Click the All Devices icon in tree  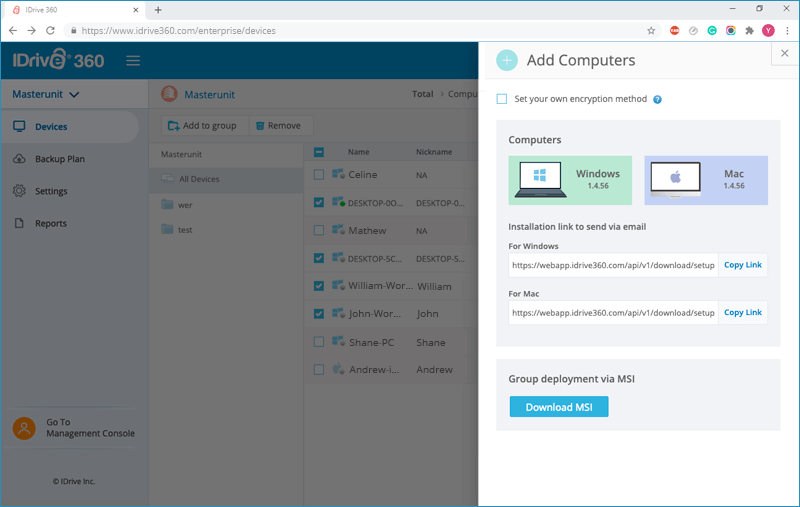[167, 179]
